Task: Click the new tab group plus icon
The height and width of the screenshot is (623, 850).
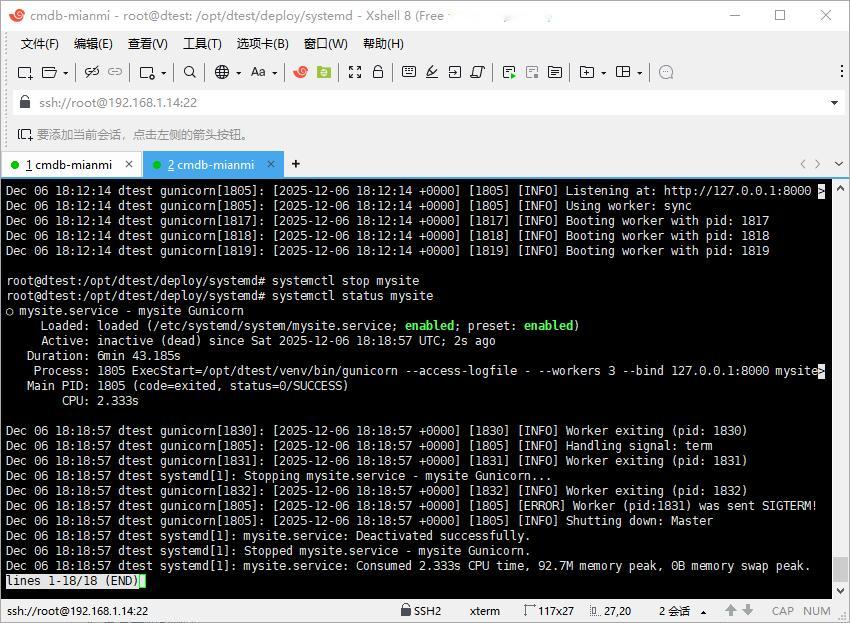Action: [587, 72]
